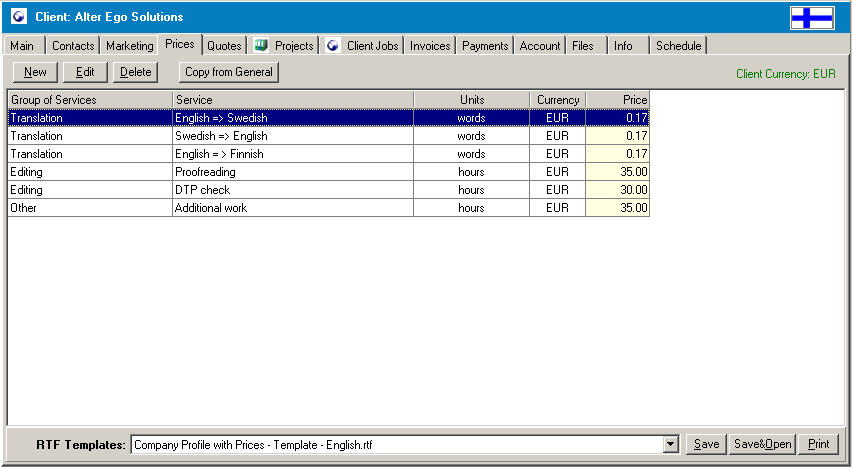
Task: Go to the Marketing tab
Action: click(129, 46)
